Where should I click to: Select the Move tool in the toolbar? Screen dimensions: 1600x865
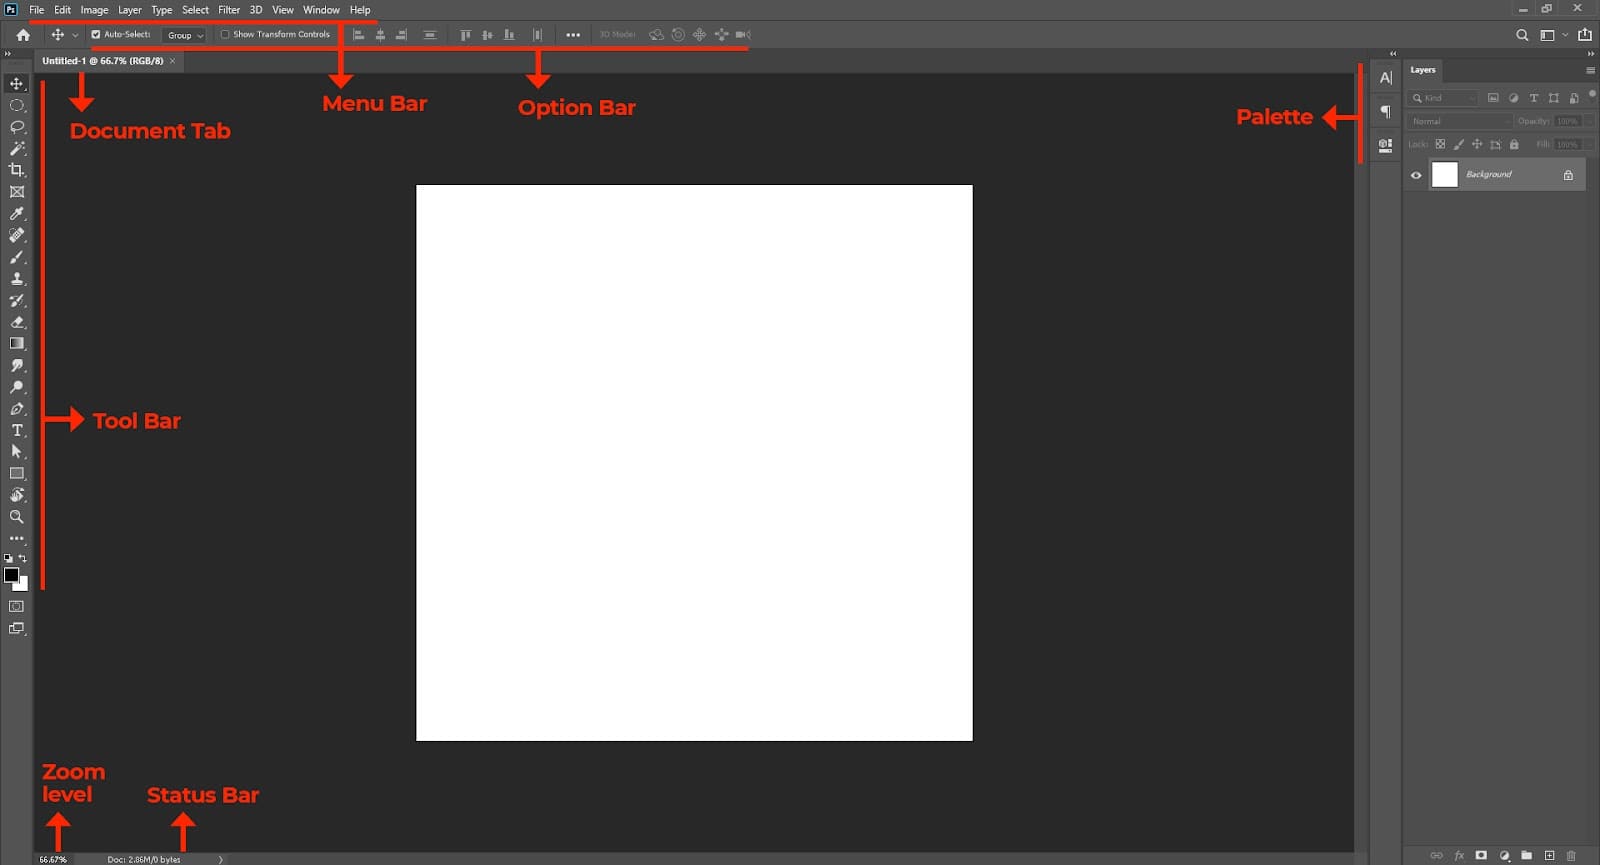point(17,83)
